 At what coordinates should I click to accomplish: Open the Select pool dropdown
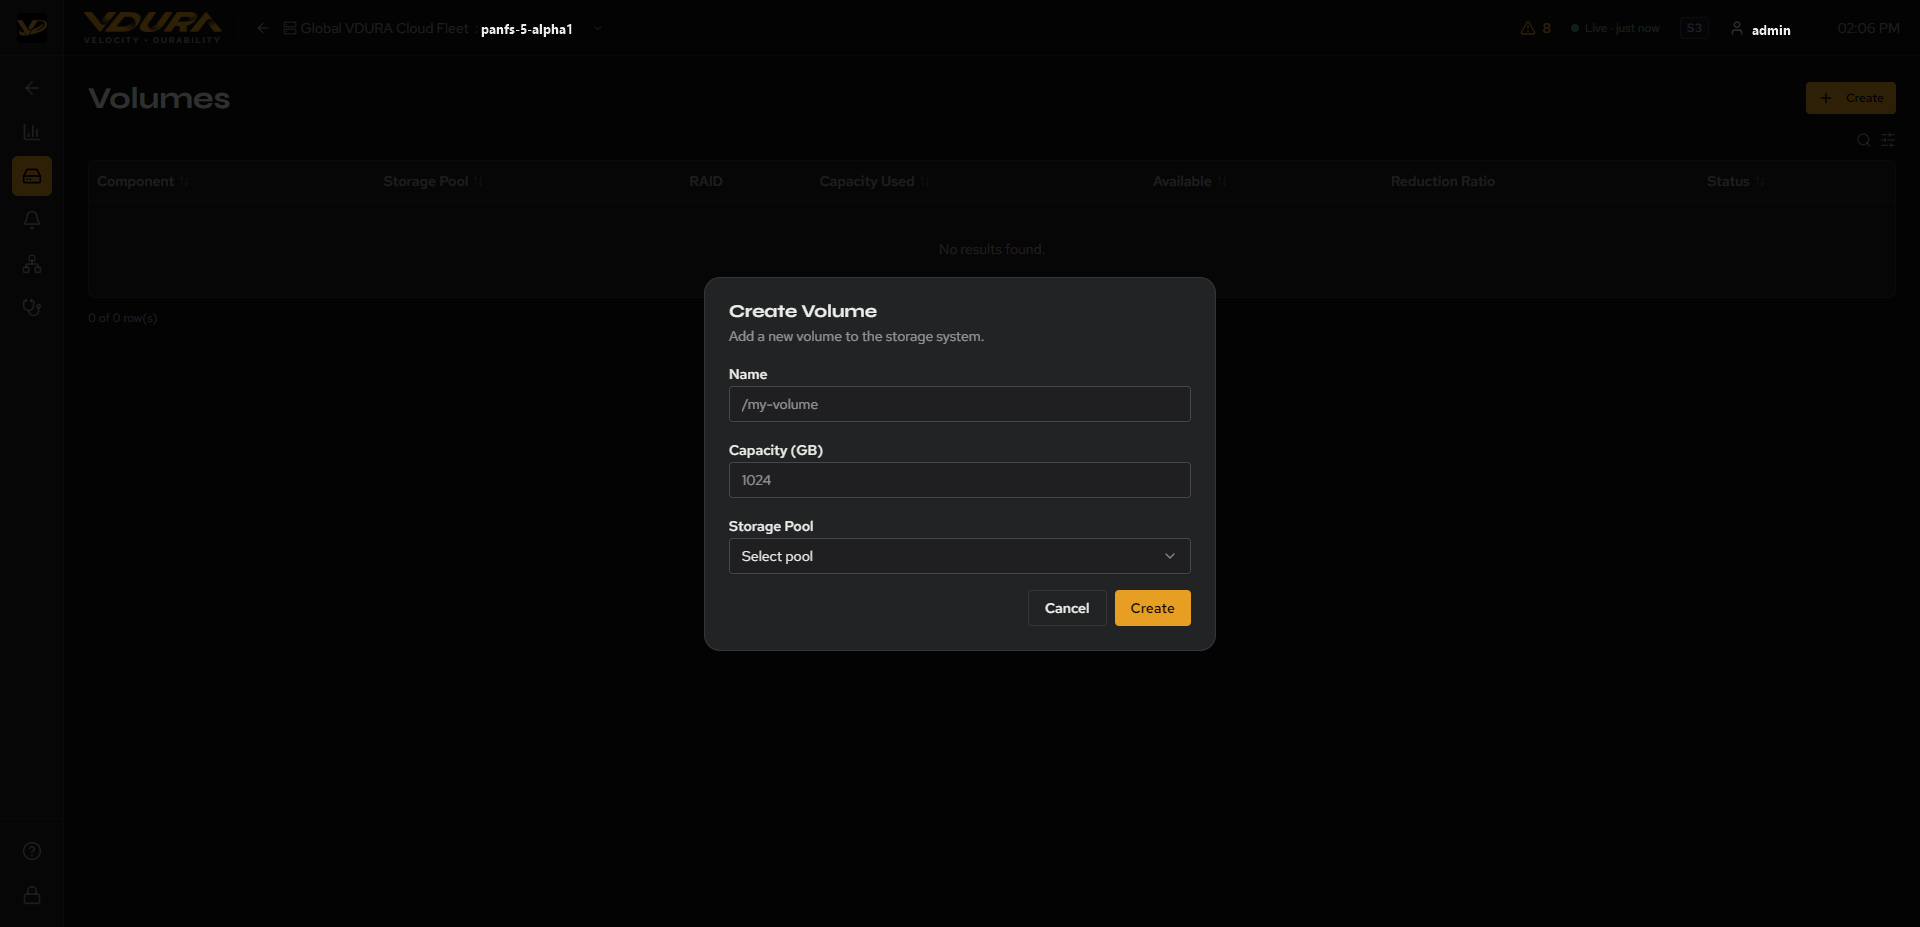pyautogui.click(x=959, y=556)
